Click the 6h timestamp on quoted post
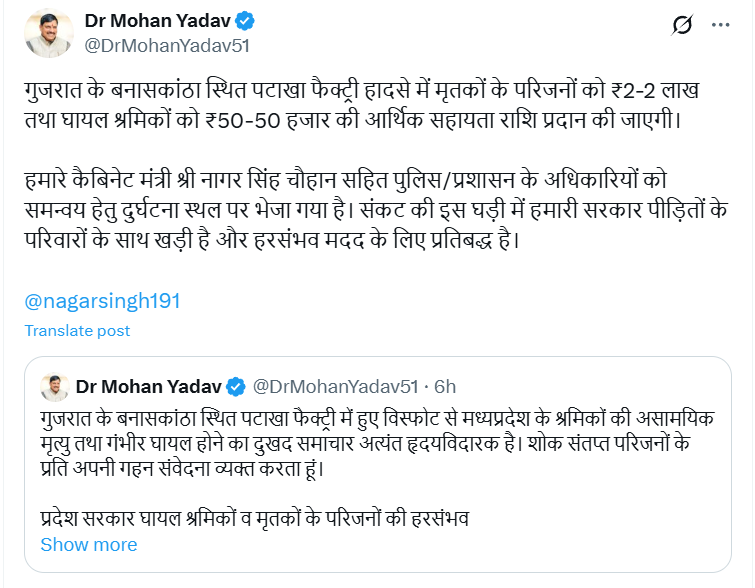 coord(446,386)
